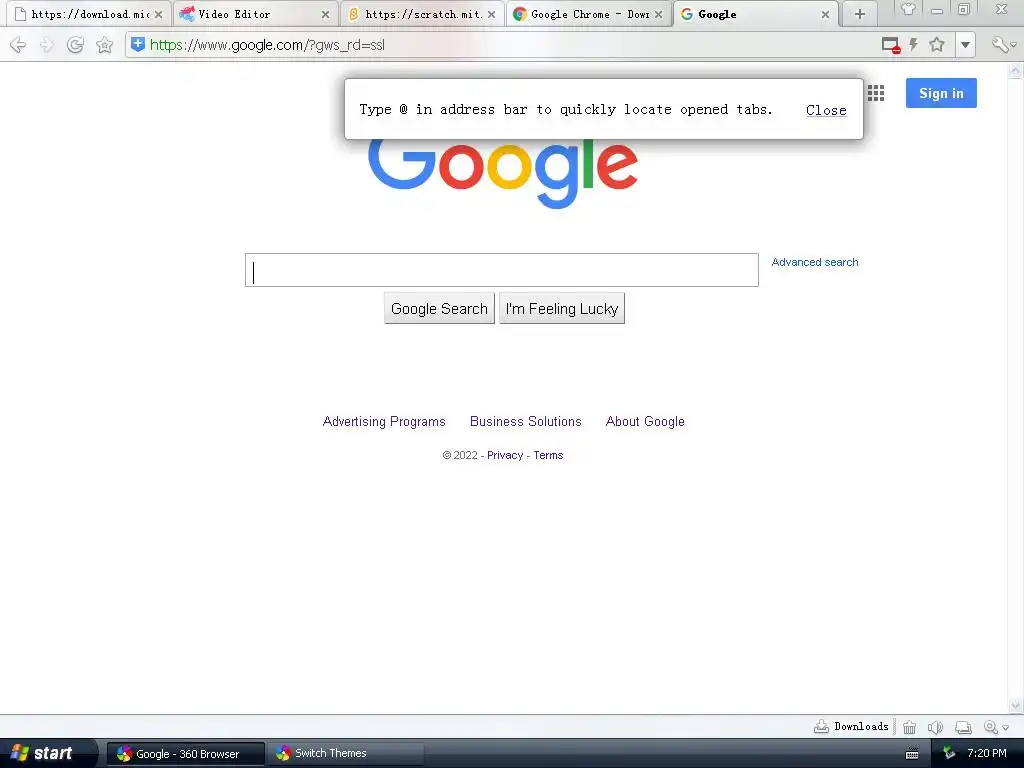Click the printer-like icon in status bar
The image size is (1024, 768).
point(963,727)
